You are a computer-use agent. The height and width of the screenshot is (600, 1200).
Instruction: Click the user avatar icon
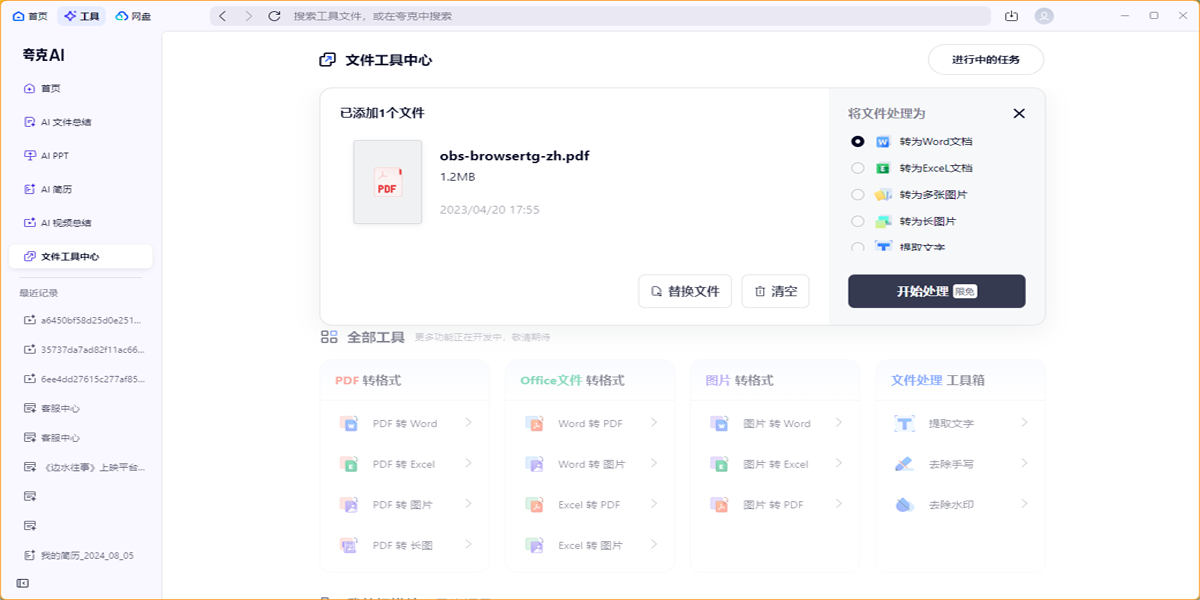coord(1044,16)
